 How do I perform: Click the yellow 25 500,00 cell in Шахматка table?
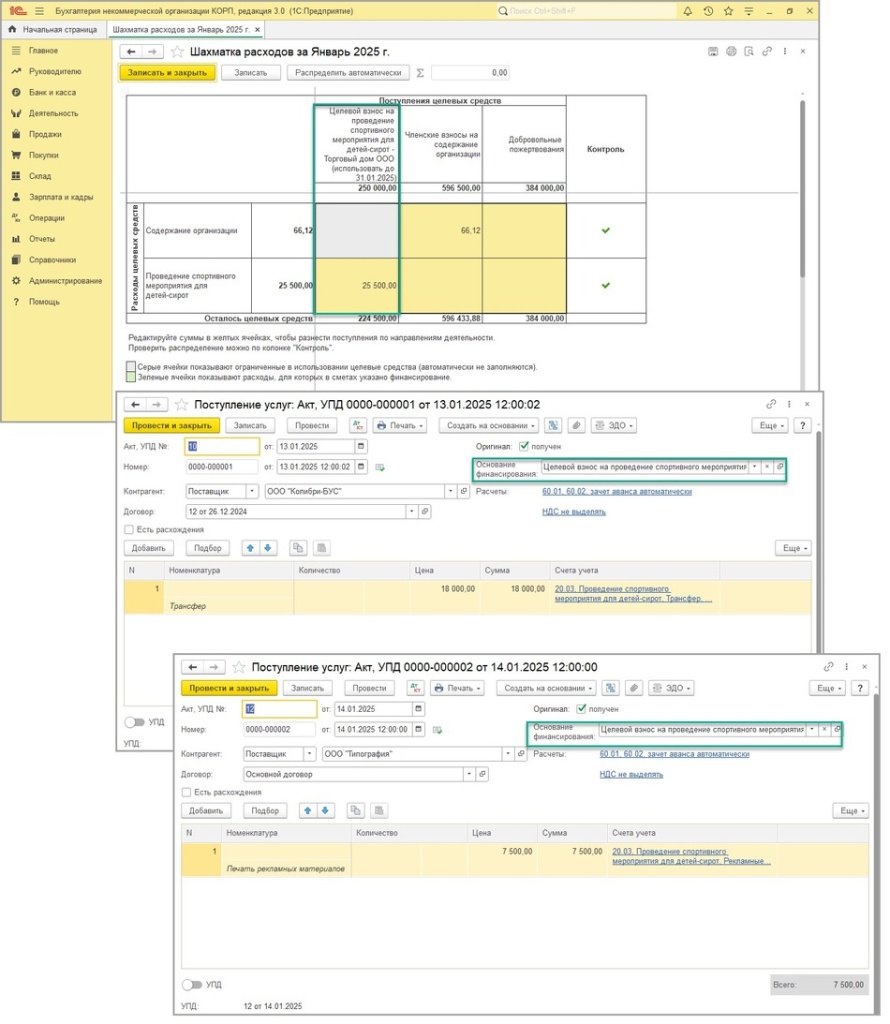point(356,285)
